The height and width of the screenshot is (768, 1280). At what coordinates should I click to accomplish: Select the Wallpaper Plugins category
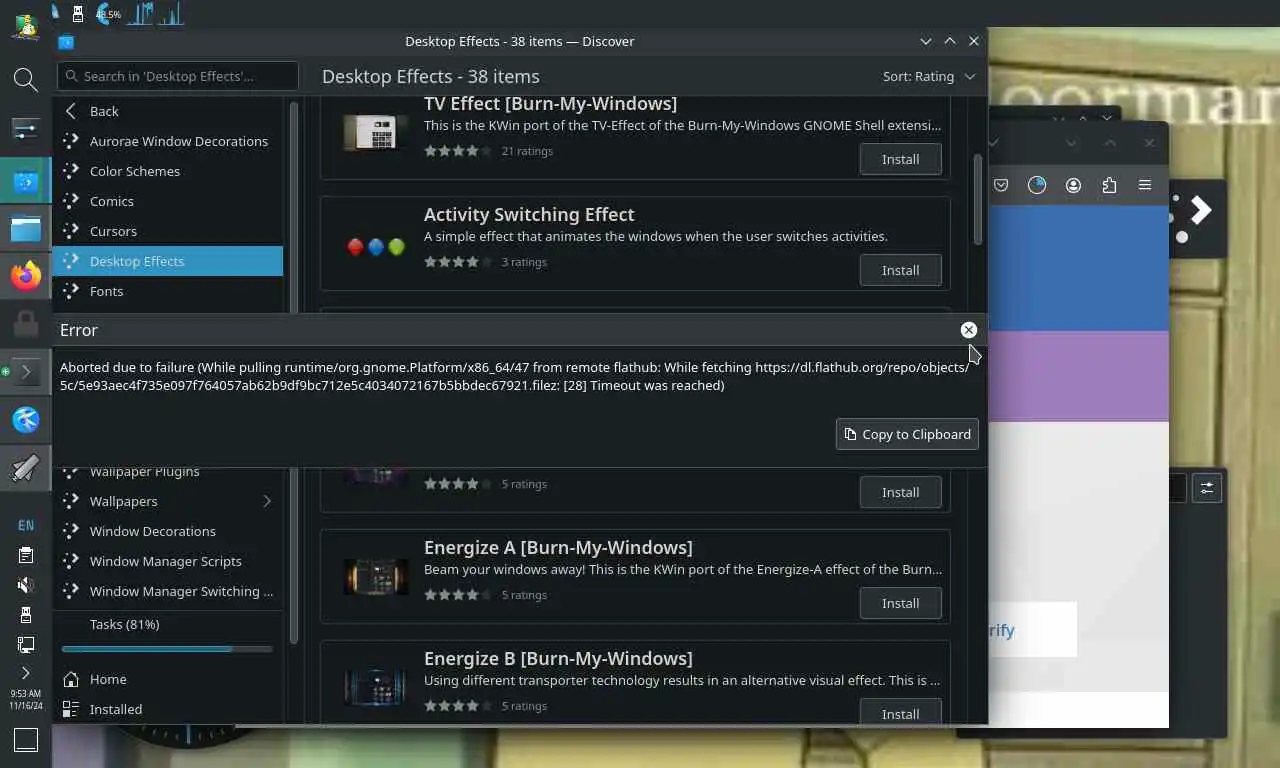pyautogui.click(x=167, y=473)
